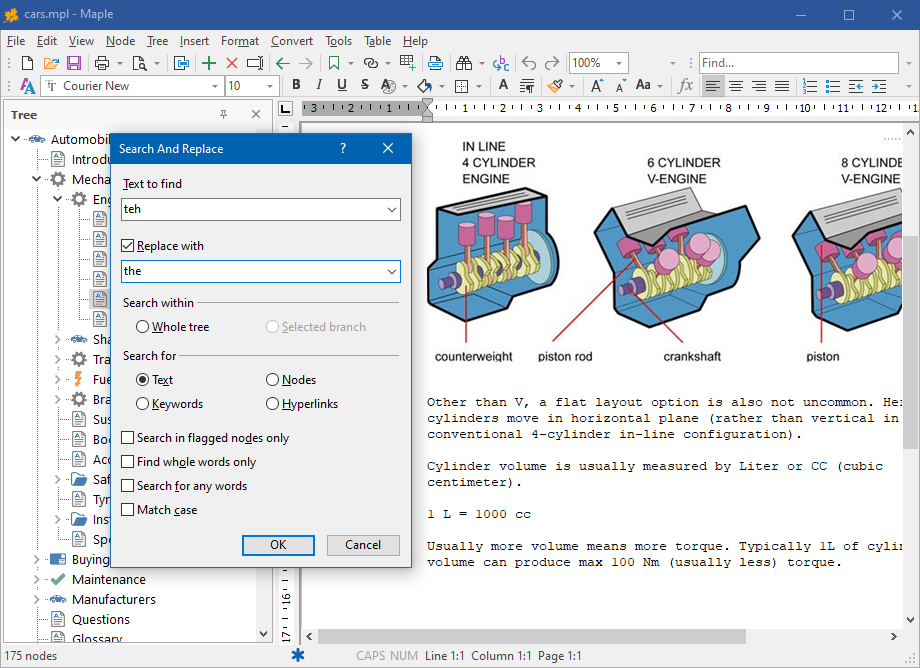920x668 pixels.
Task: Insert a table using grid icon
Action: (407, 63)
